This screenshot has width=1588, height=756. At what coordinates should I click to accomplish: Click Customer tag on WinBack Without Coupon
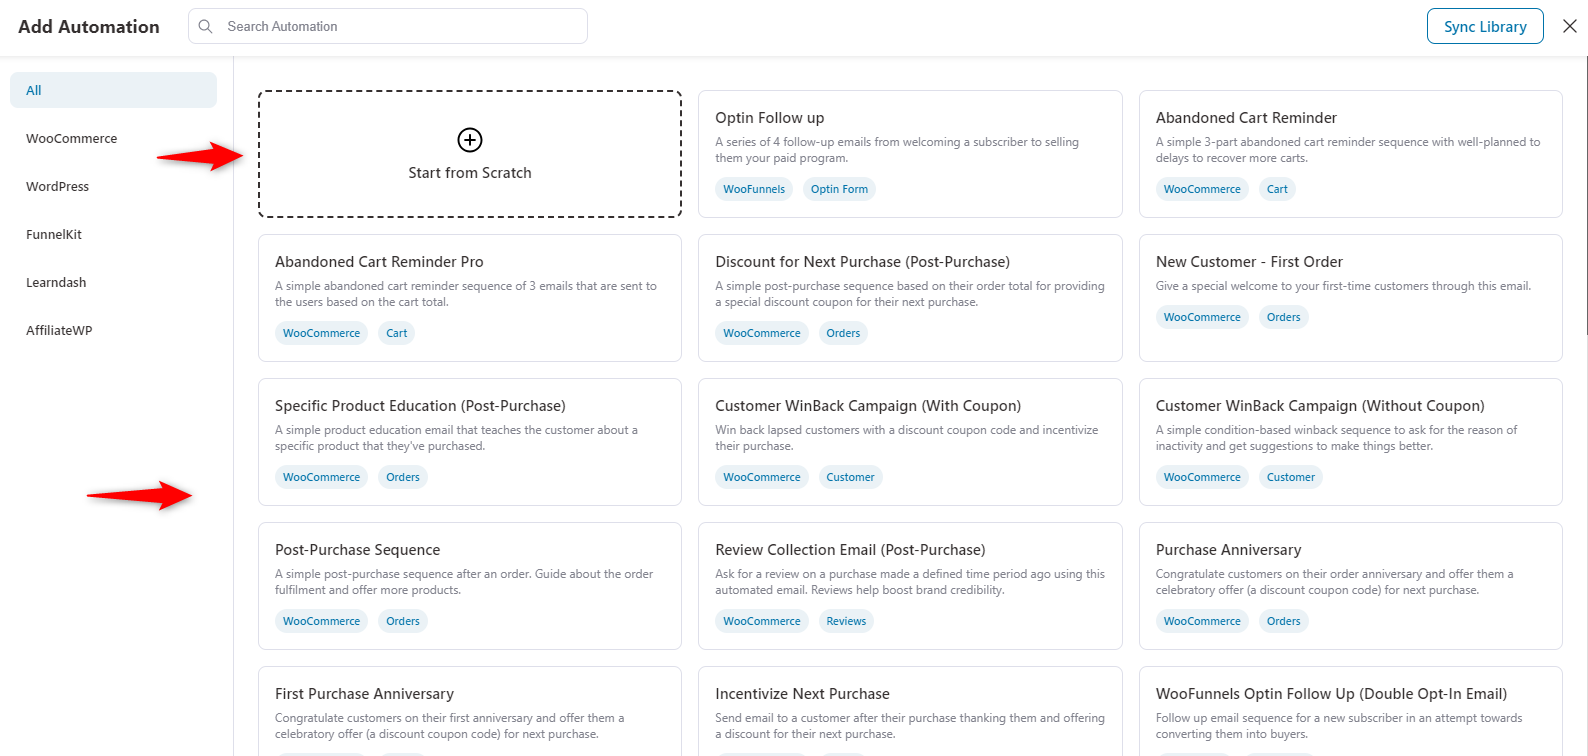click(x=1290, y=477)
